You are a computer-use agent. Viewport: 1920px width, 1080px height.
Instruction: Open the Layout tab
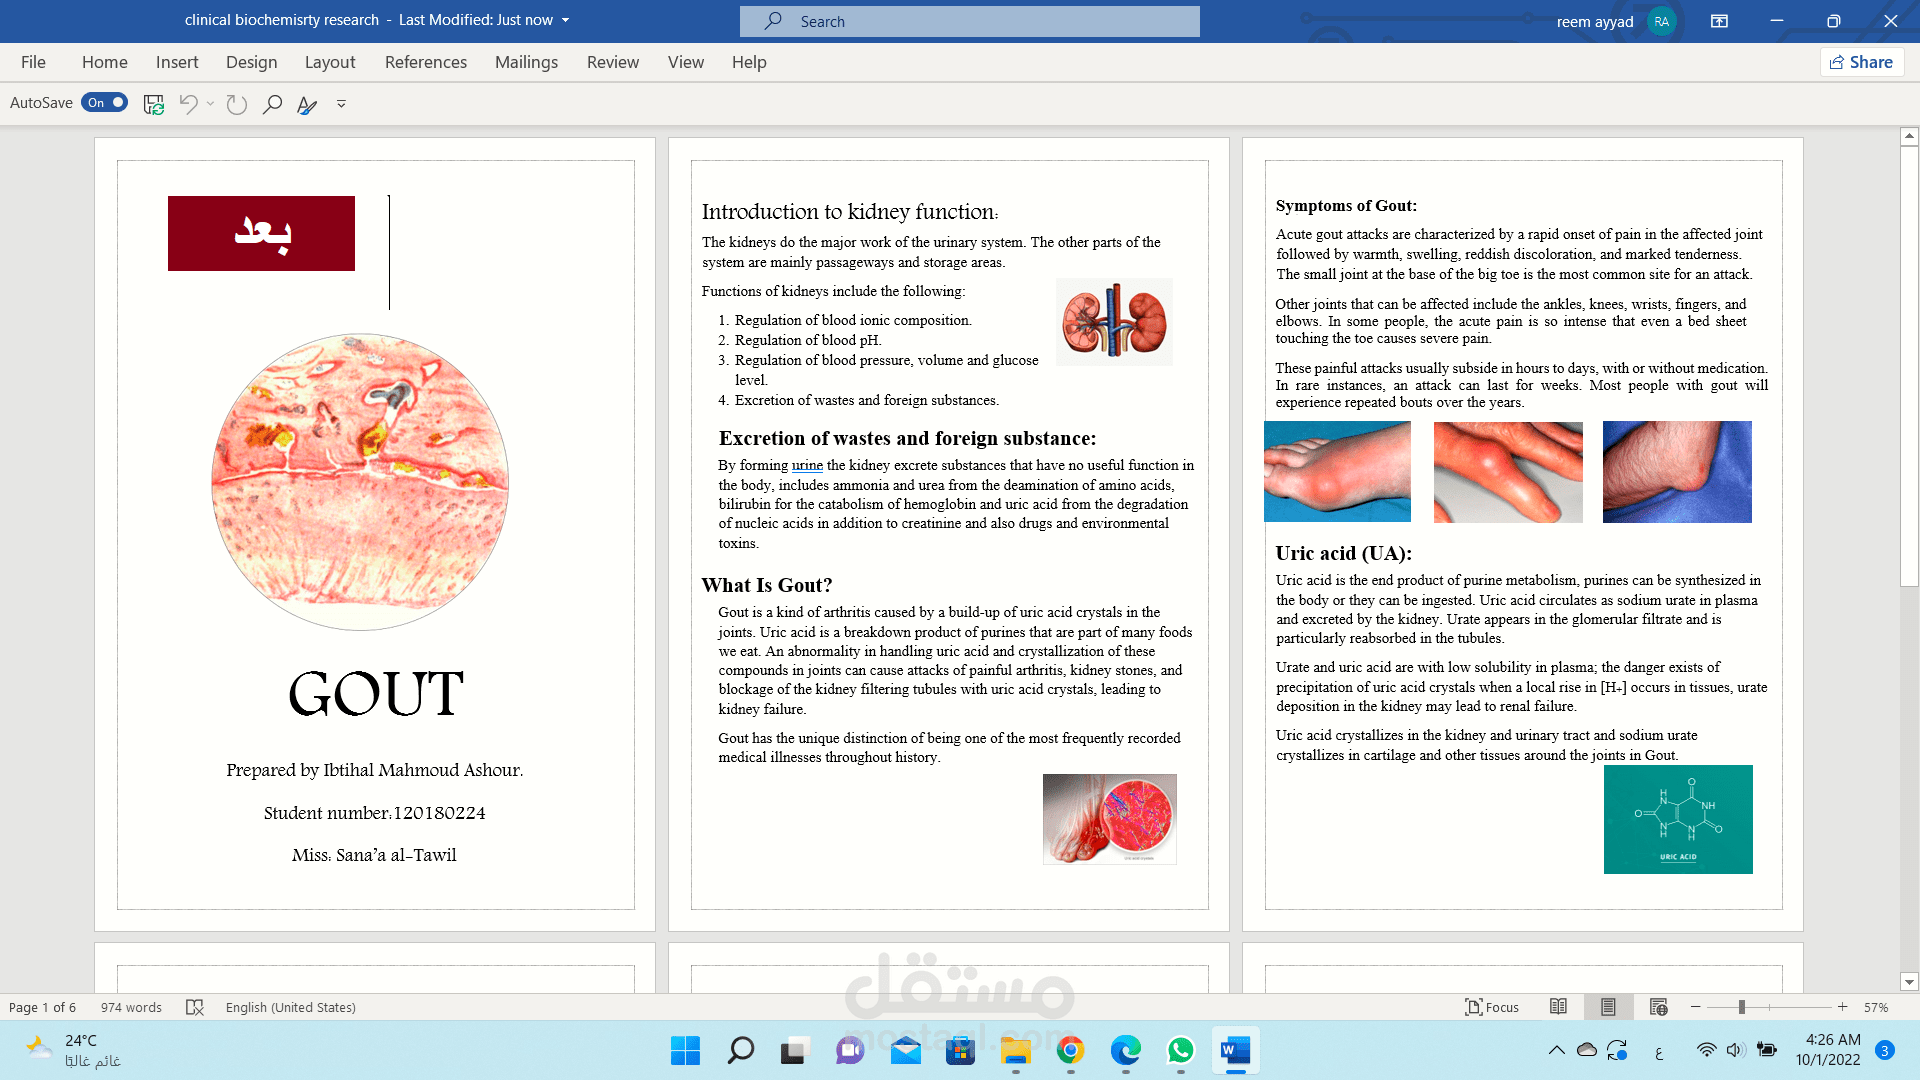329,62
